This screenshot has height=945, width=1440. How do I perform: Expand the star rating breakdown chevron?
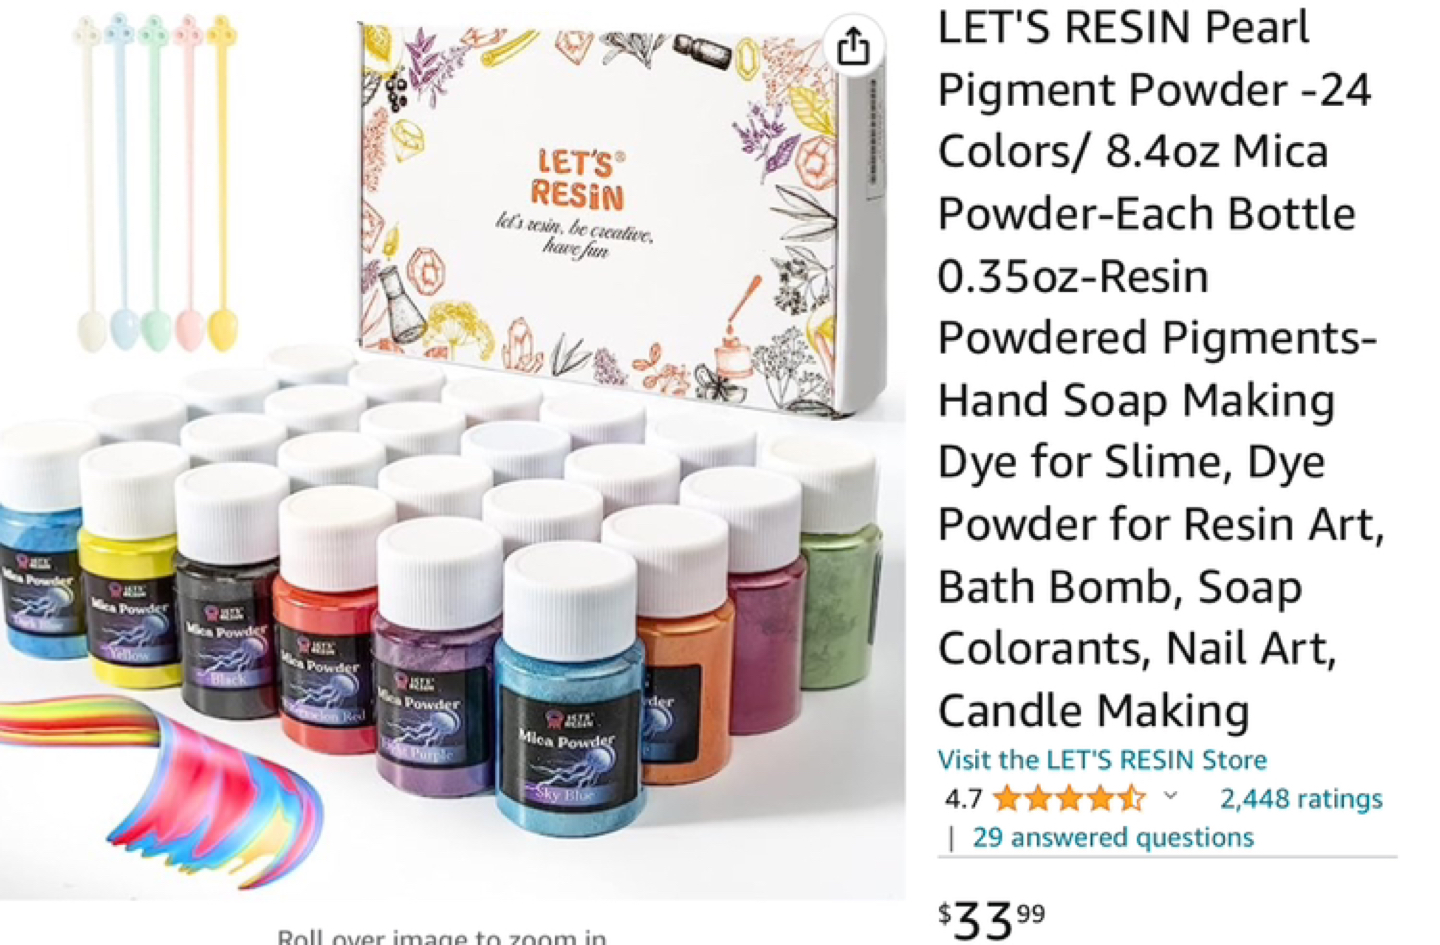[x=1171, y=797]
